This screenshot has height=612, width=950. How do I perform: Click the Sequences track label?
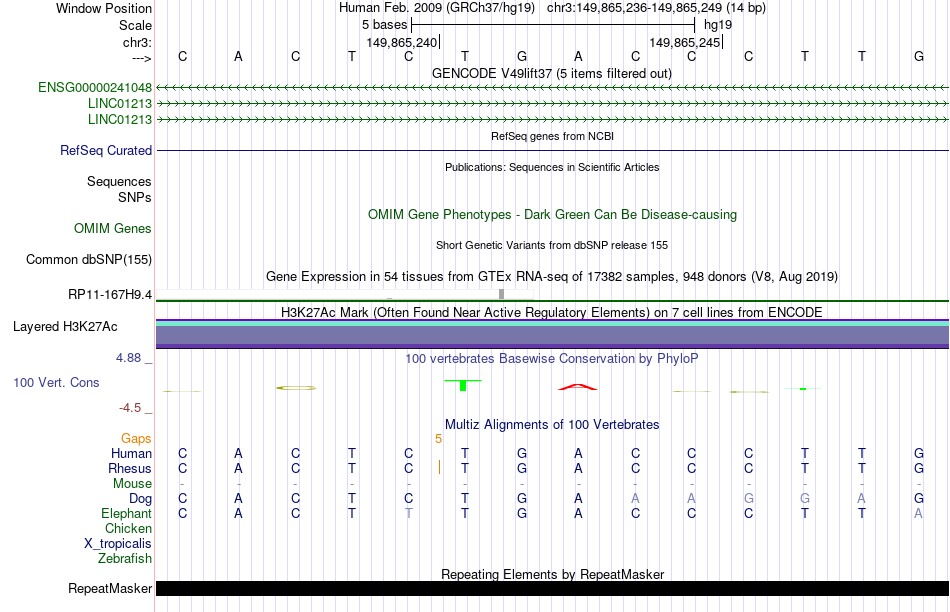click(x=119, y=182)
